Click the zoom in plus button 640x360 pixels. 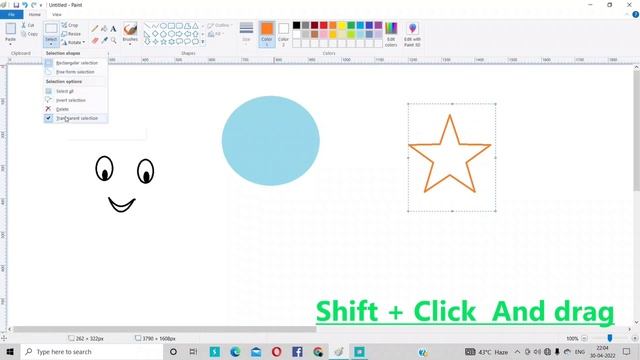634,338
